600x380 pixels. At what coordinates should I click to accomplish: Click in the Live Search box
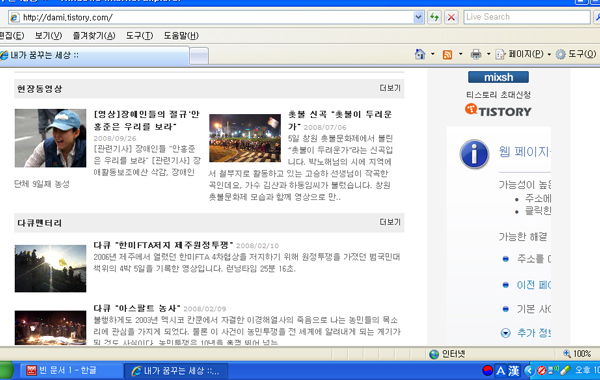click(527, 17)
